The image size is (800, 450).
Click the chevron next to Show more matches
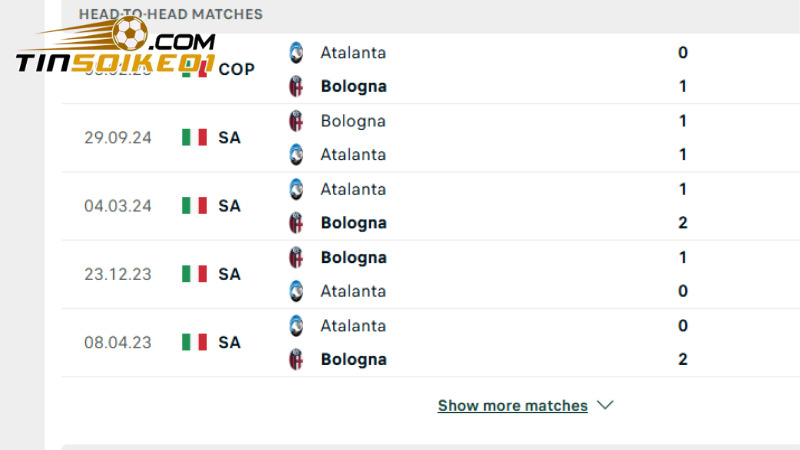pos(604,405)
